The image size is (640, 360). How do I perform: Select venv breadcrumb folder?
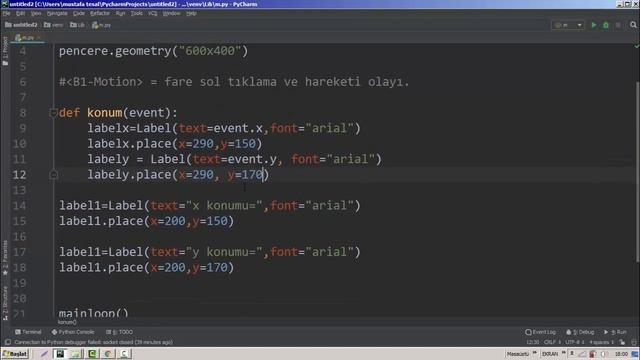click(x=53, y=25)
